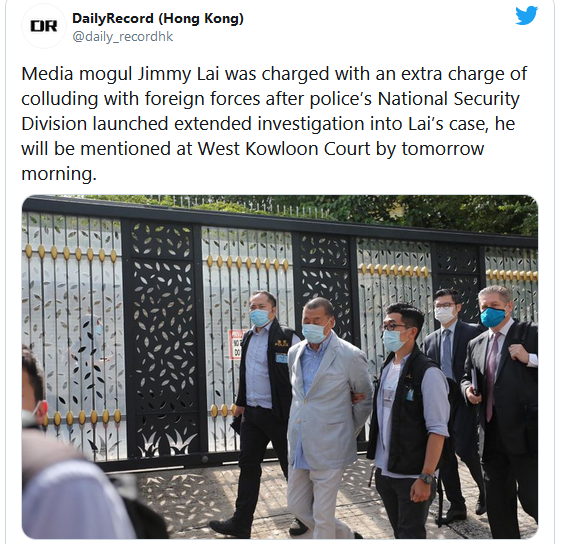Image resolution: width=573 pixels, height=544 pixels.
Task: Click the Twitter bird logo icon
Action: [x=526, y=15]
